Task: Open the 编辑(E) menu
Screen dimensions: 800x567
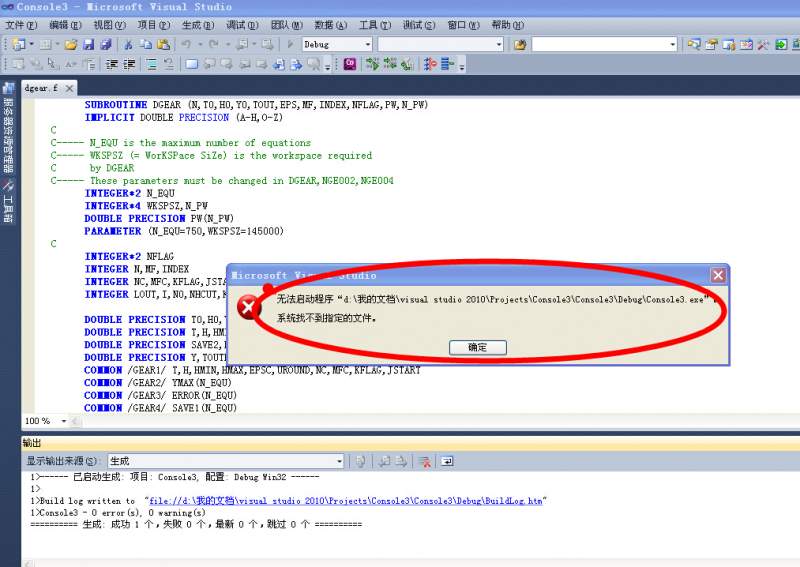Action: (x=65, y=25)
